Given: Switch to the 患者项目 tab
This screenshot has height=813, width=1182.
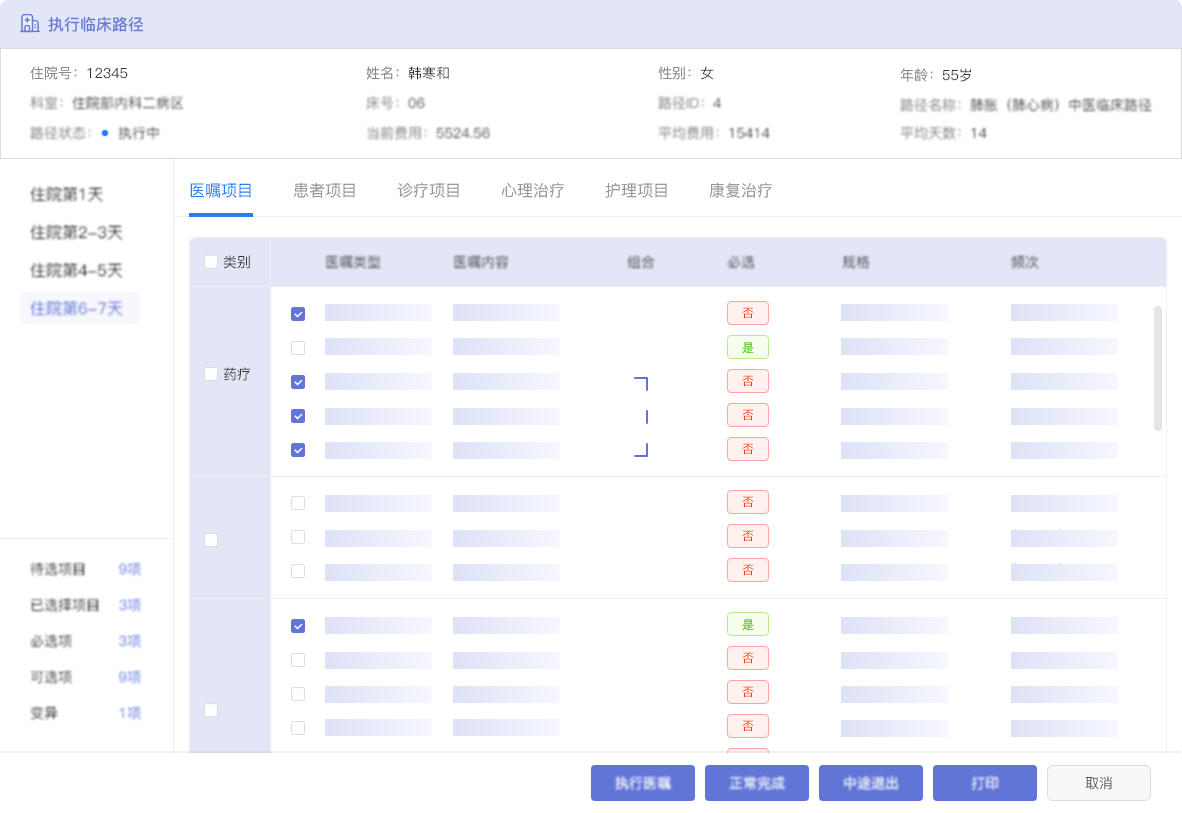Looking at the screenshot, I should (325, 191).
